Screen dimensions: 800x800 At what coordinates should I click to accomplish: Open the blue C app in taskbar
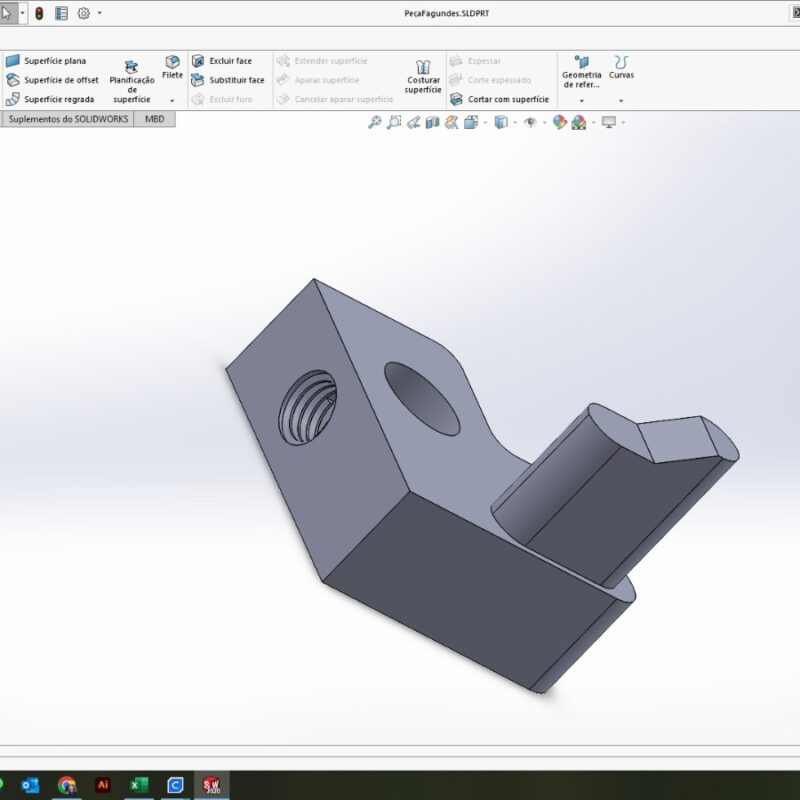(x=175, y=785)
